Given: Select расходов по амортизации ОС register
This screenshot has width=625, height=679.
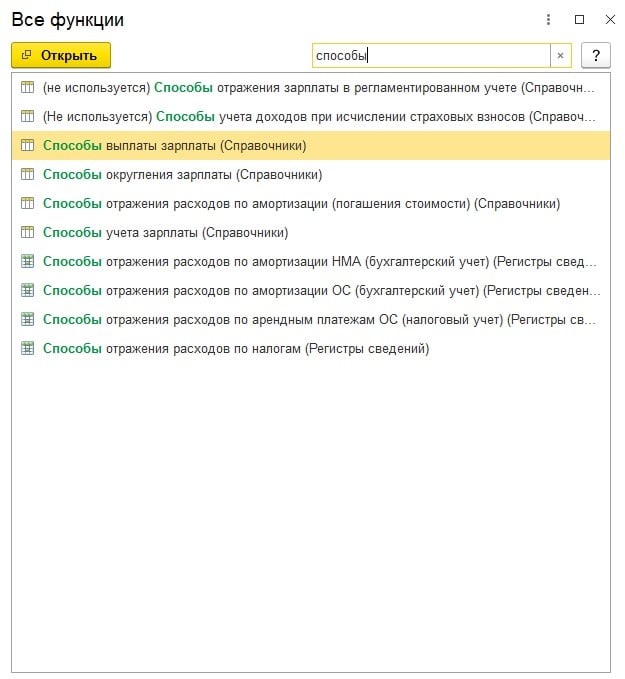Looking at the screenshot, I should (320, 291).
